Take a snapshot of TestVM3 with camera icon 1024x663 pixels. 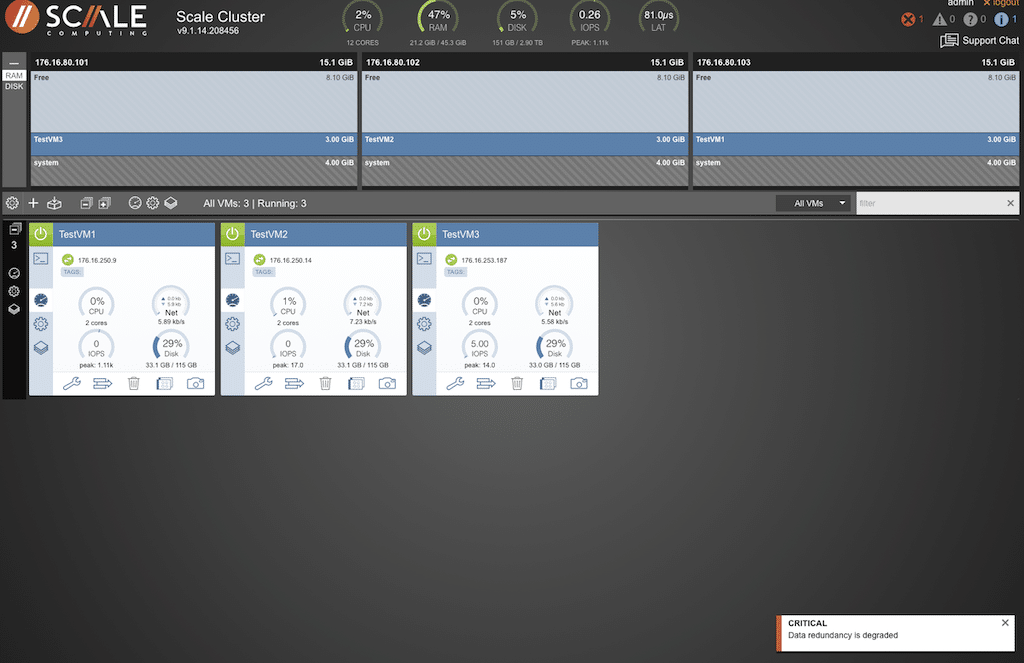[579, 383]
